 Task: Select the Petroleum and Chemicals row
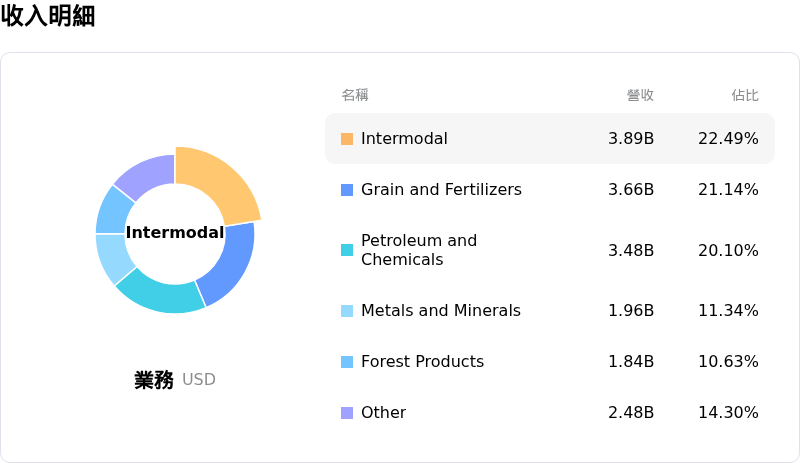pos(419,250)
